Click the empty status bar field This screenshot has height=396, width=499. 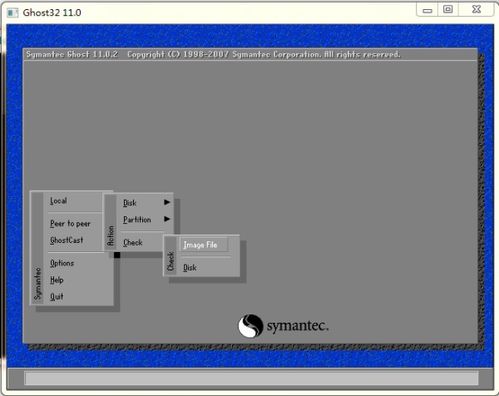252,378
